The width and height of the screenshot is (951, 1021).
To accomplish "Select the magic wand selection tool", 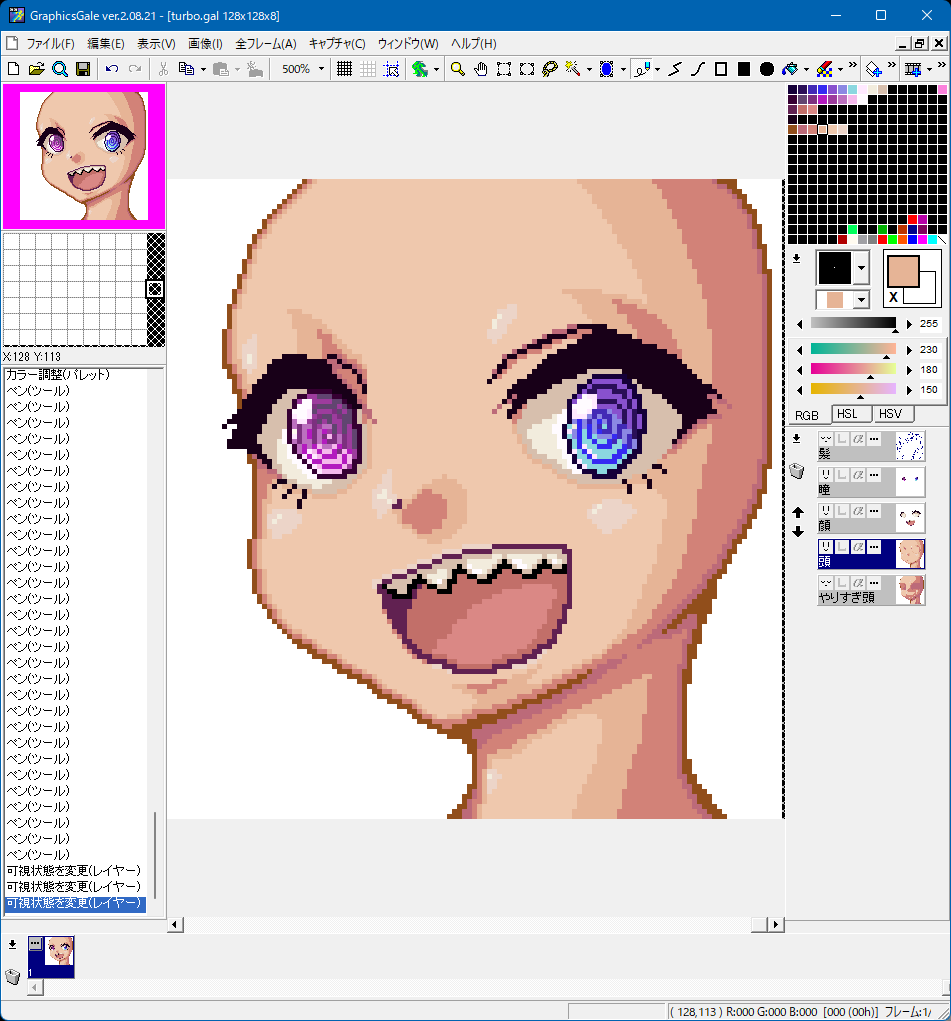I will [573, 69].
